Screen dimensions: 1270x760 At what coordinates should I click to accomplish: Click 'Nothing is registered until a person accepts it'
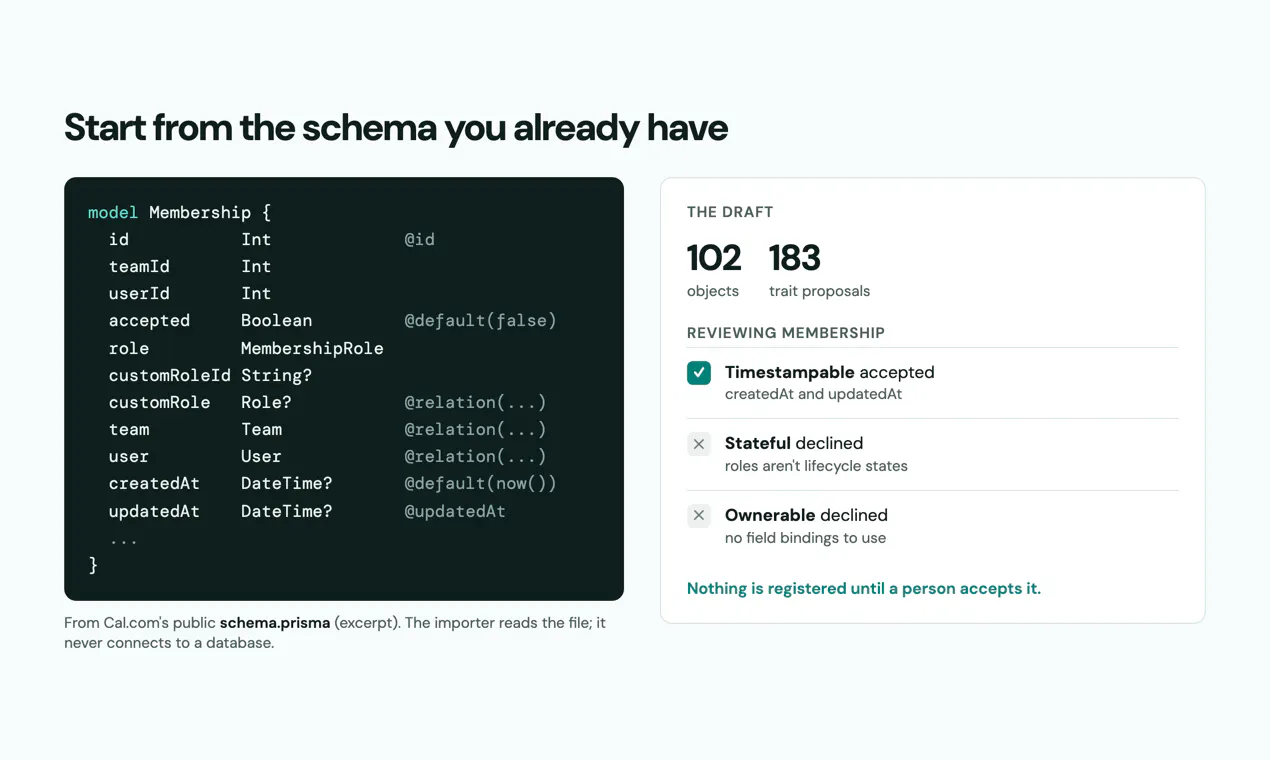coord(864,588)
